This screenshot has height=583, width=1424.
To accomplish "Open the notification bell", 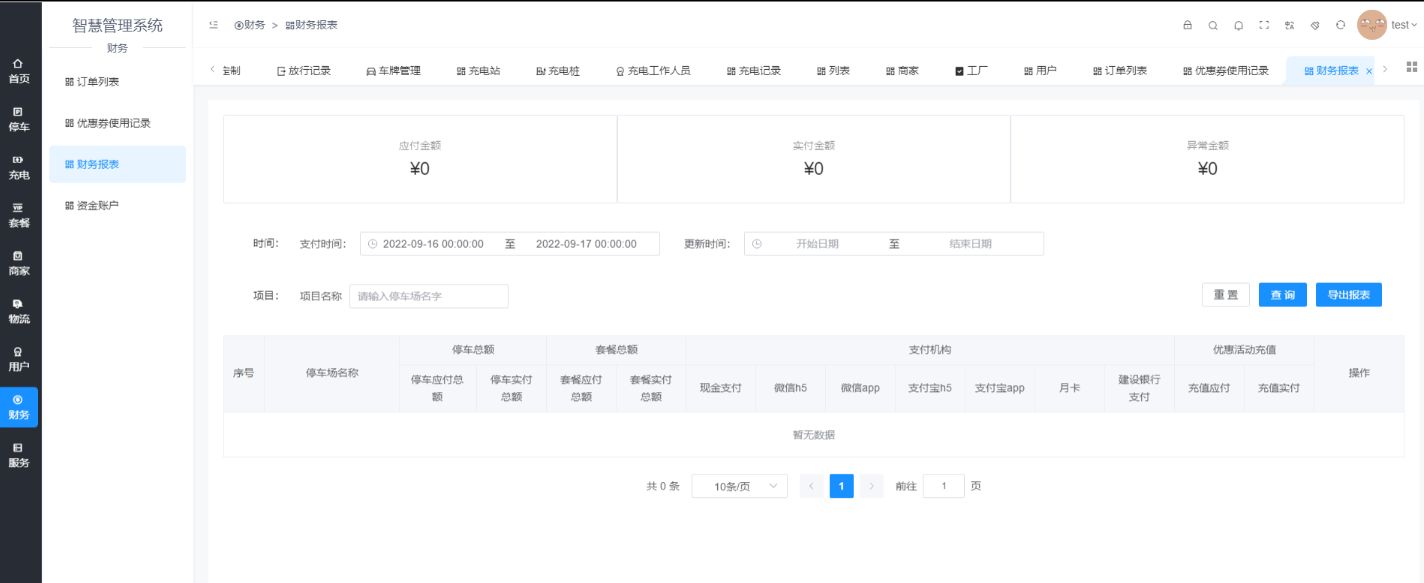I will point(1239,25).
